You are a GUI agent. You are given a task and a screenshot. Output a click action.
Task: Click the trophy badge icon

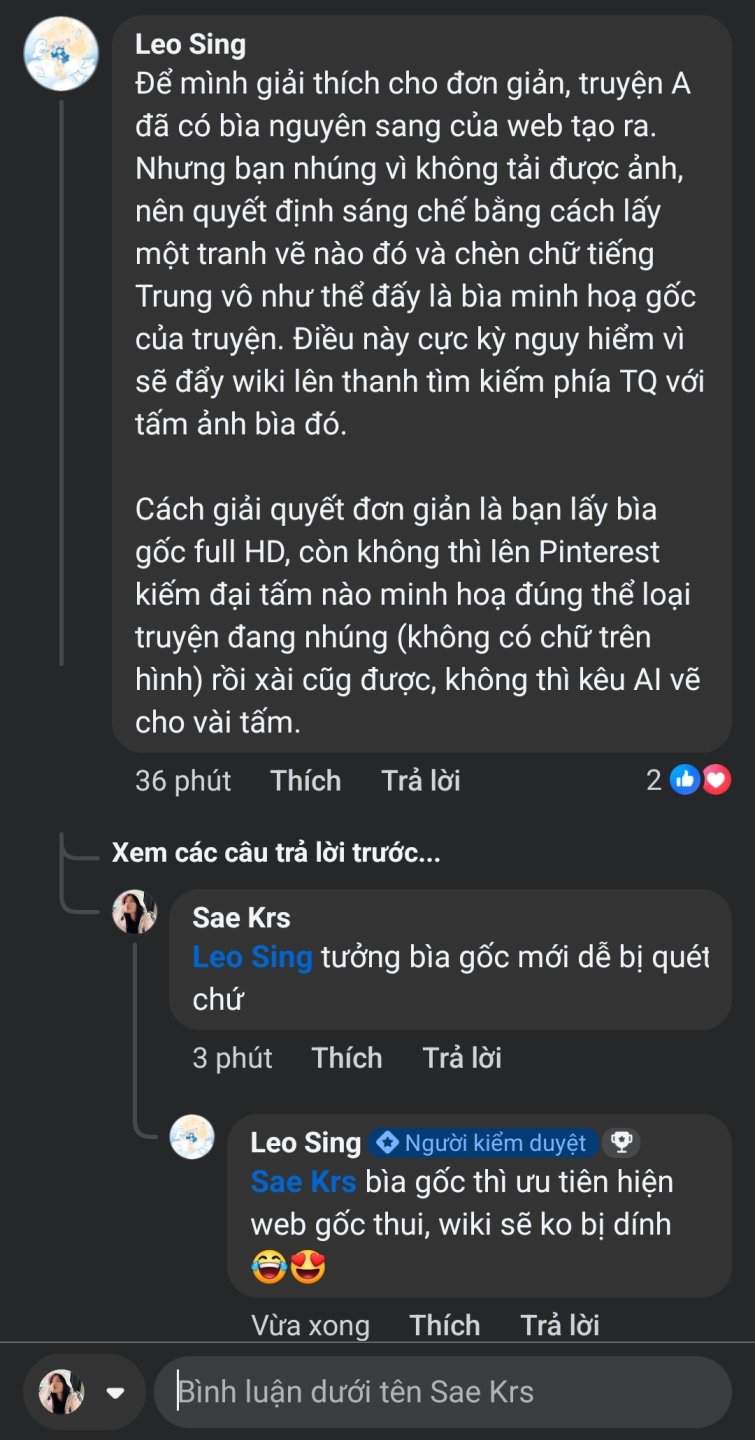pyautogui.click(x=622, y=1142)
